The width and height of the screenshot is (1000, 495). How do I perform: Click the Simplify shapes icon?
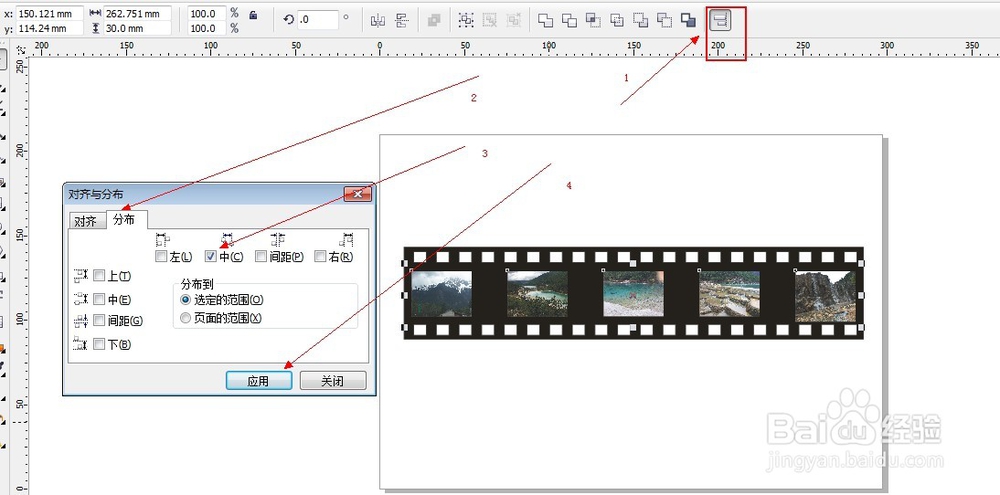(617, 20)
